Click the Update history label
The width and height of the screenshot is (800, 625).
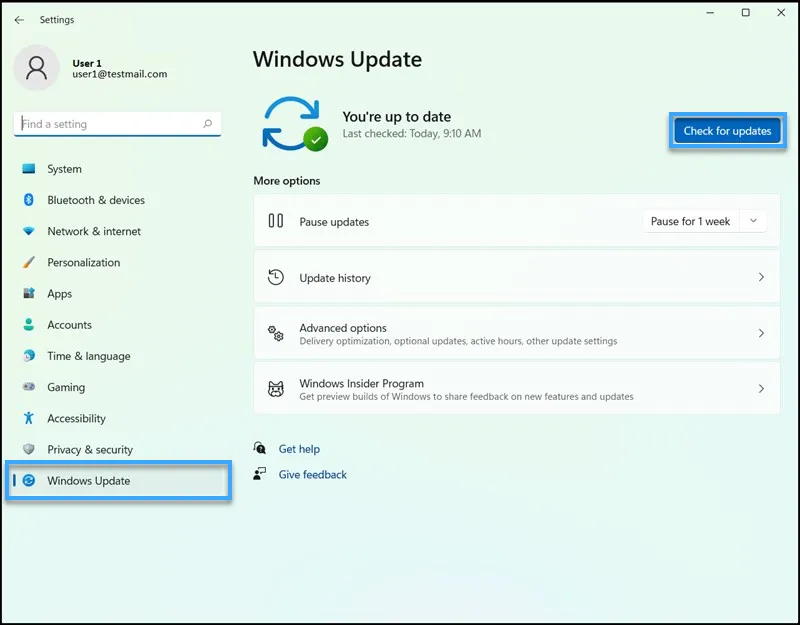click(335, 278)
